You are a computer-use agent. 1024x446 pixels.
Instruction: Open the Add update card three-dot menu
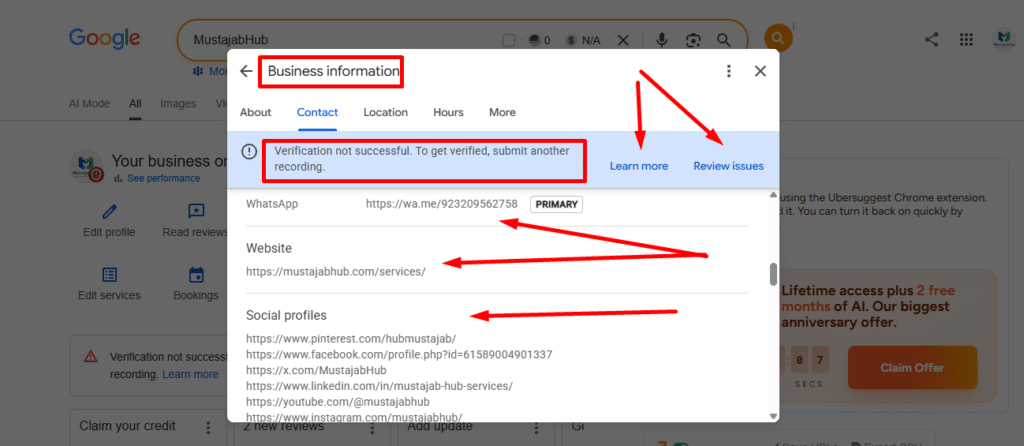(537, 428)
